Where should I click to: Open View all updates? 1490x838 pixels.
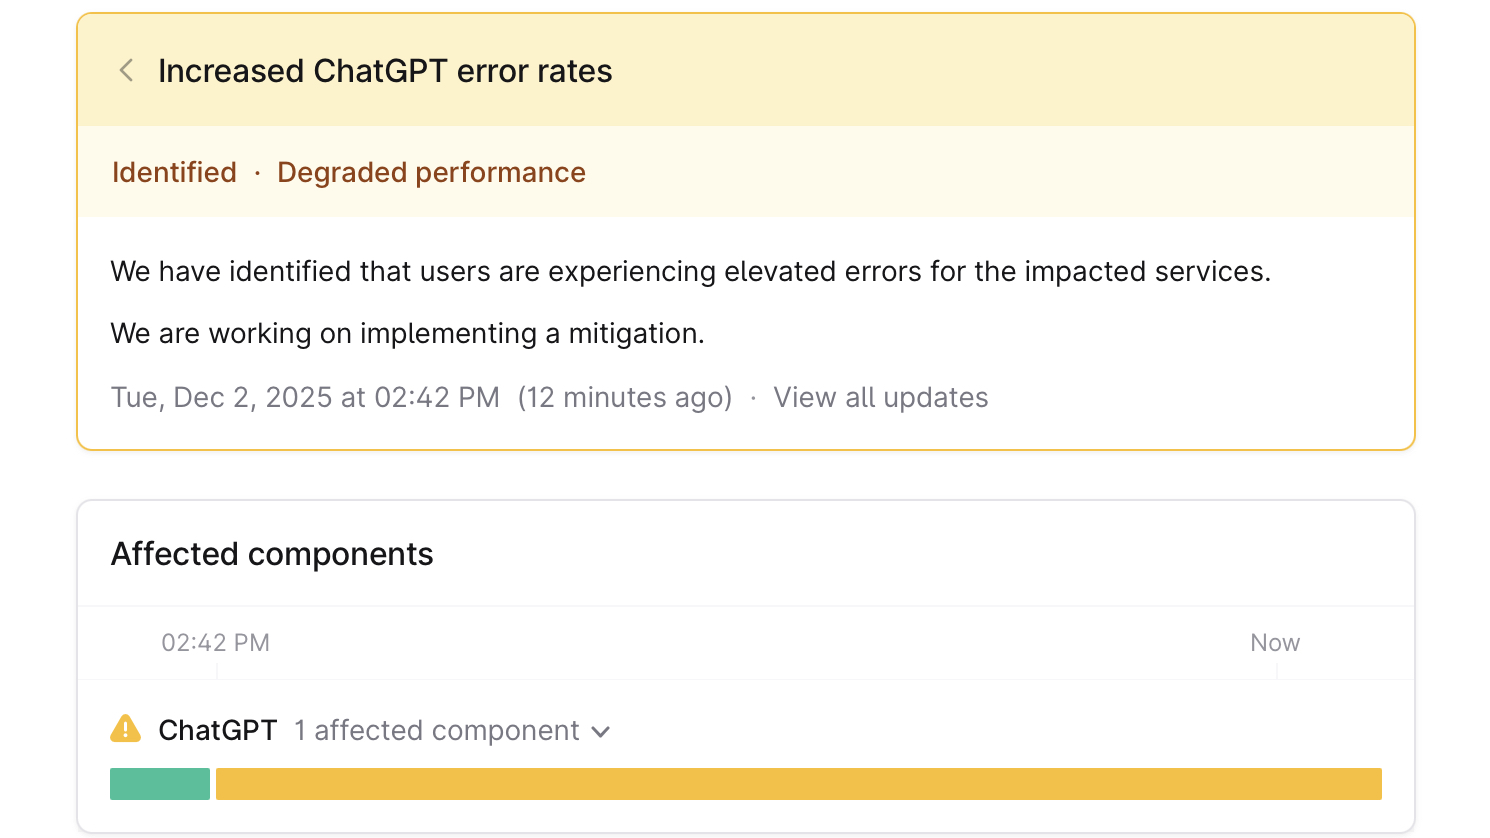[880, 397]
